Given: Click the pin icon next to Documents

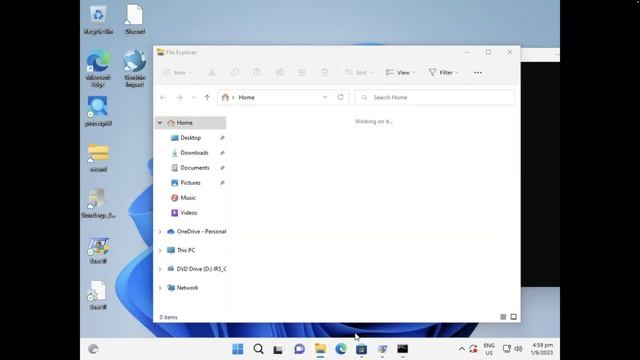Looking at the screenshot, I should [222, 168].
